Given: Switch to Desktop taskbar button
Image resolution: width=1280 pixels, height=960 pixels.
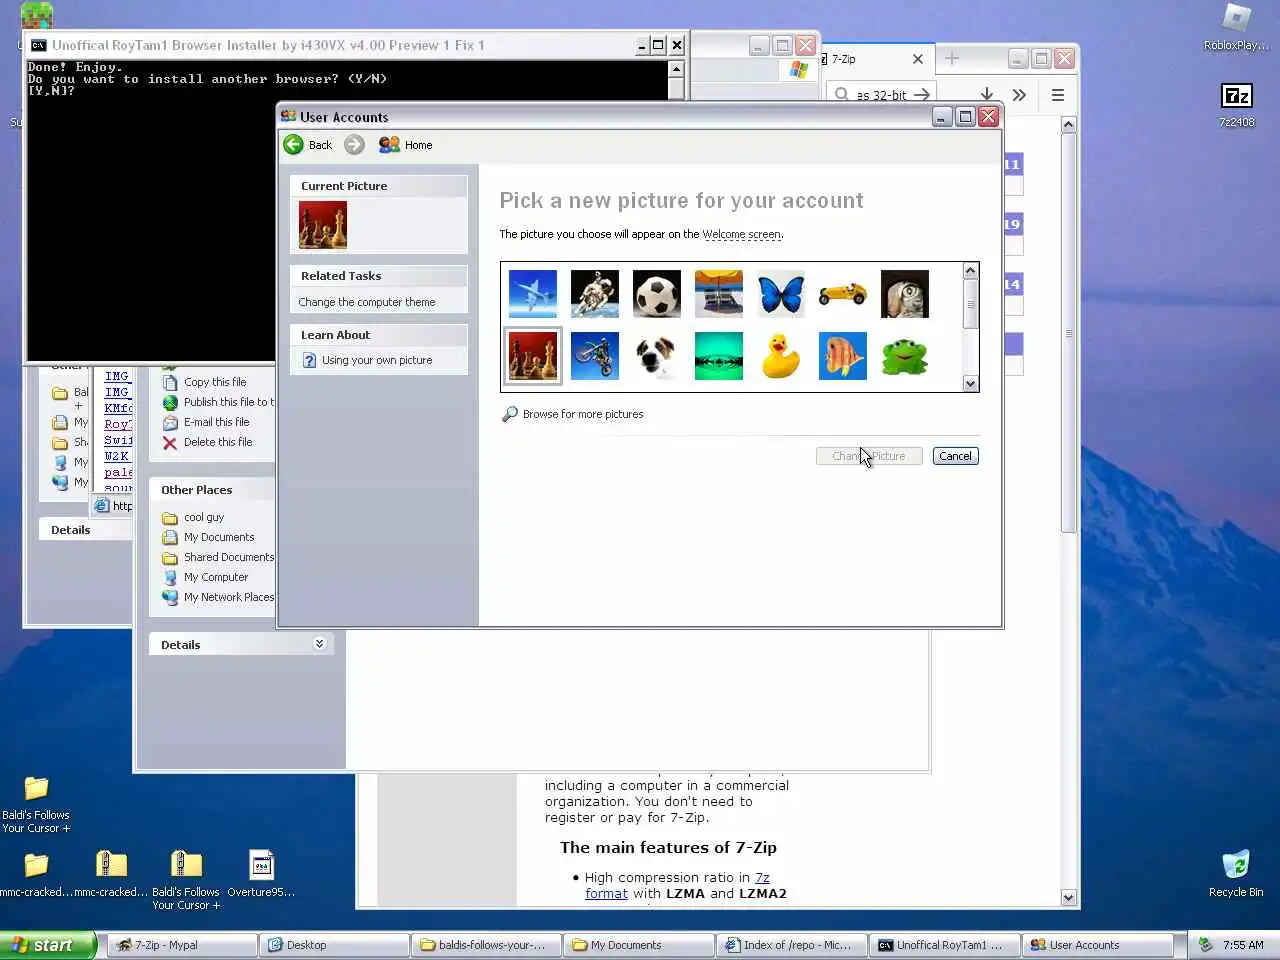Looking at the screenshot, I should (334, 945).
